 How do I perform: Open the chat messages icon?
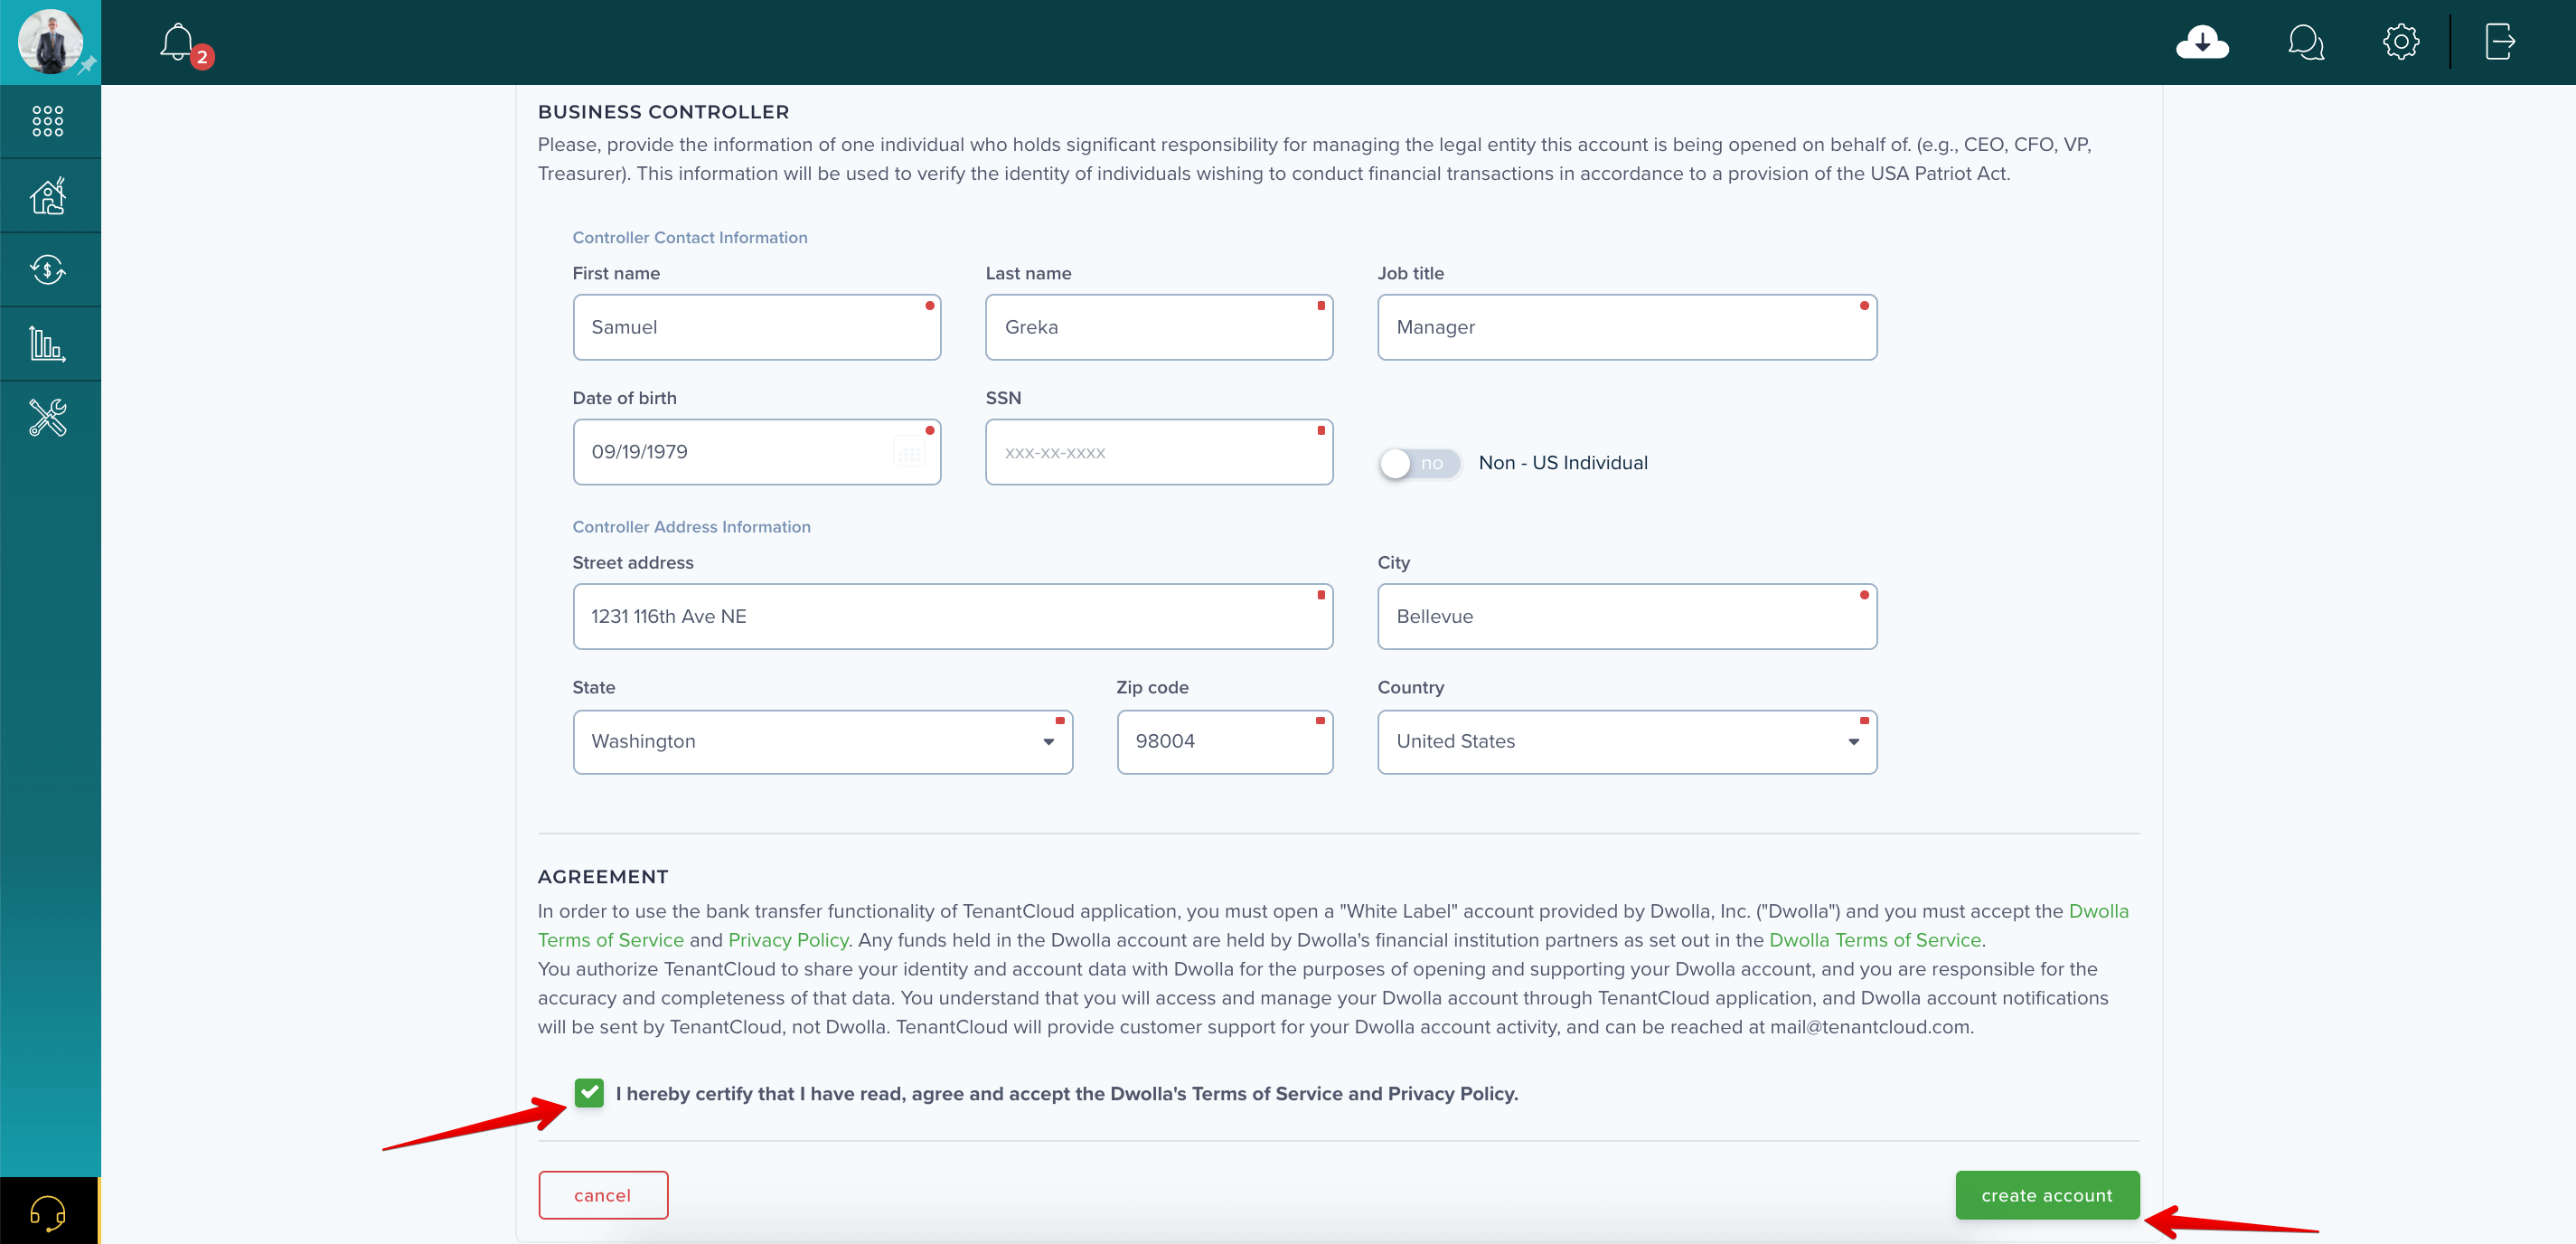(x=2305, y=42)
